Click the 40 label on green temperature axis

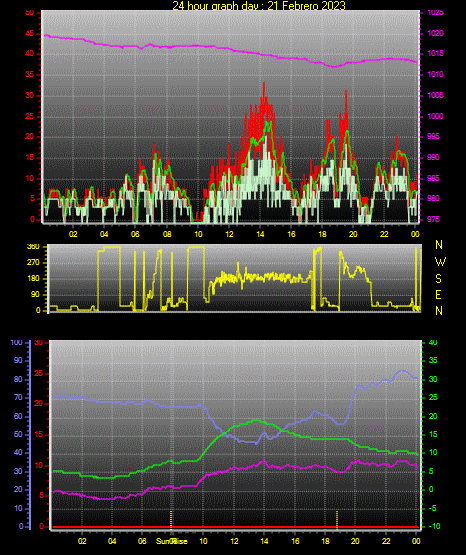click(x=433, y=343)
